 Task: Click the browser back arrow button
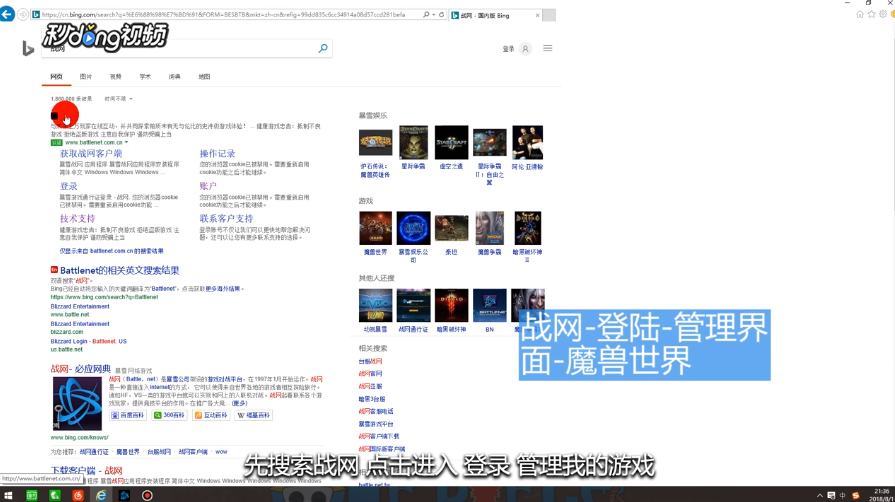[7, 14]
